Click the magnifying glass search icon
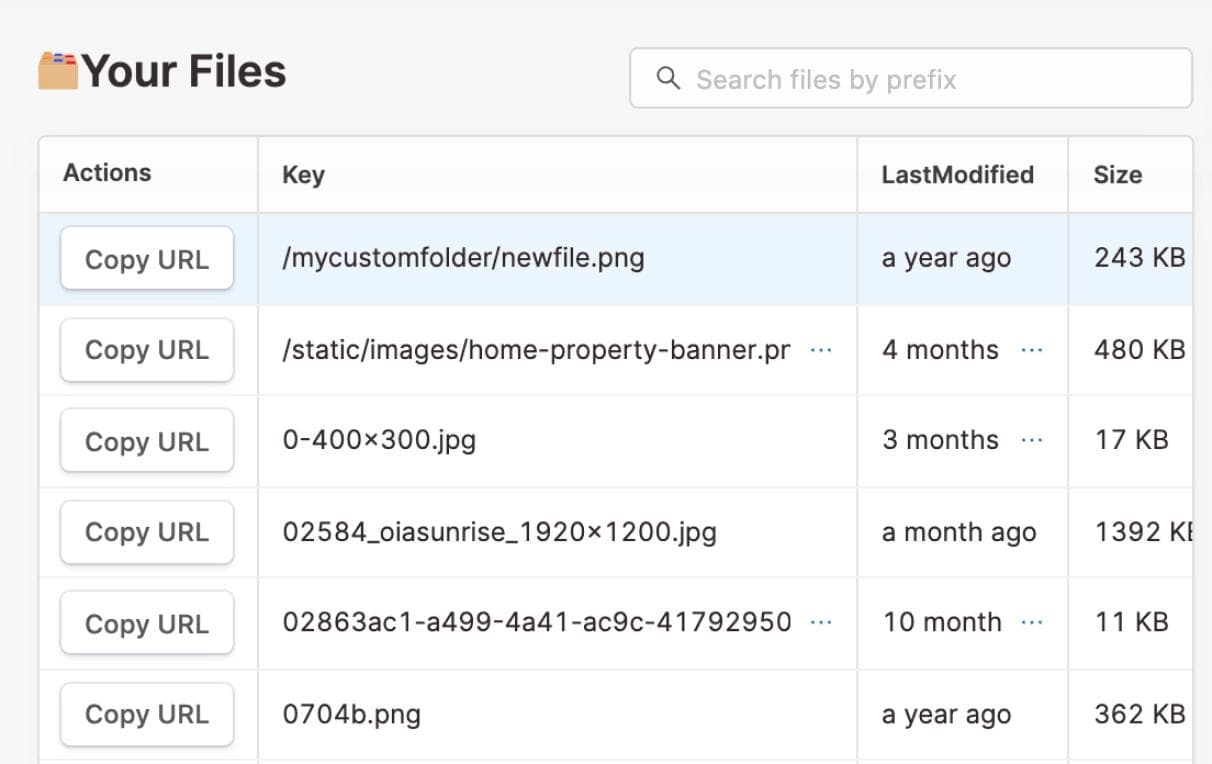 [x=668, y=78]
